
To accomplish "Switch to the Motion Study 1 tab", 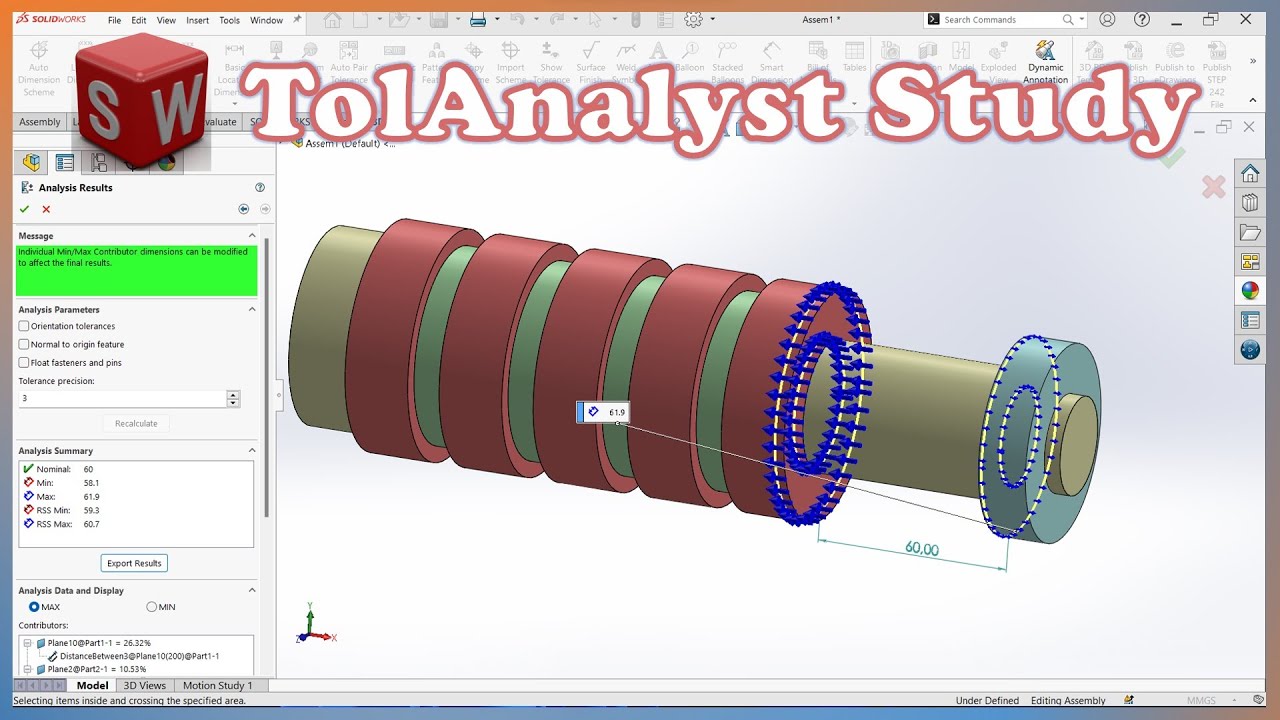I will coord(217,685).
